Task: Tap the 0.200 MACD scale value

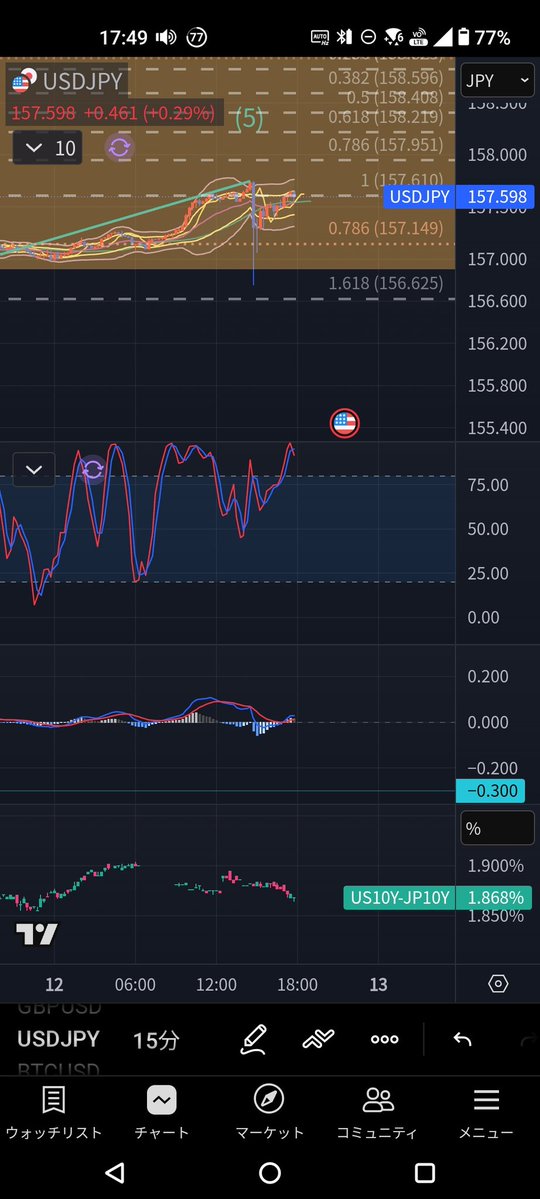Action: (x=488, y=677)
